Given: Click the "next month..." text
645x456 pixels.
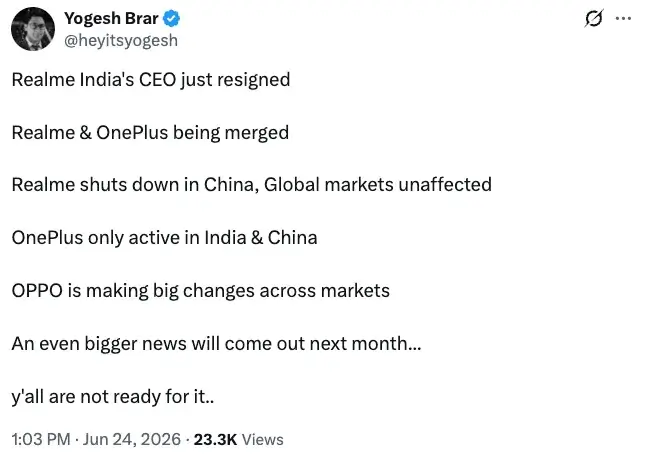Looking at the screenshot, I should [365, 344].
